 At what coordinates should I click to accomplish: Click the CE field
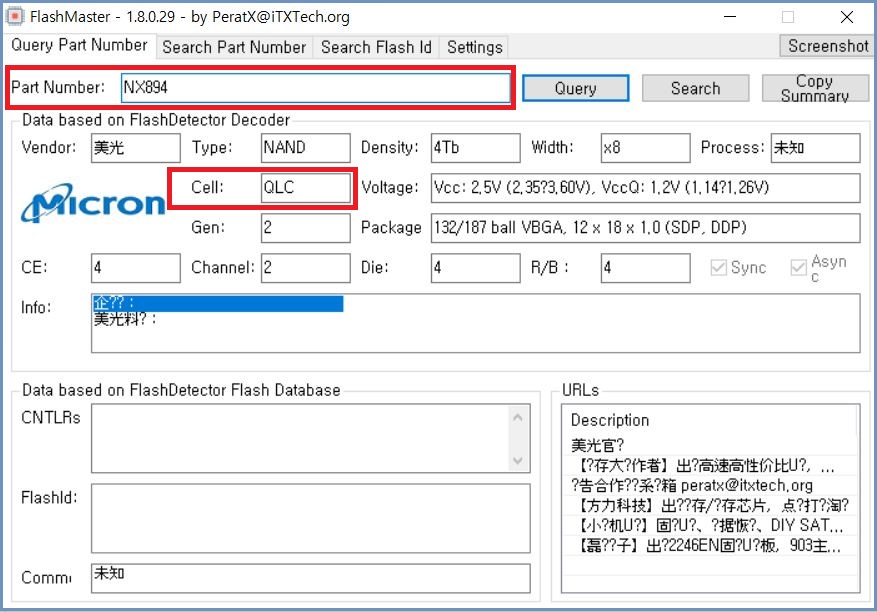136,268
